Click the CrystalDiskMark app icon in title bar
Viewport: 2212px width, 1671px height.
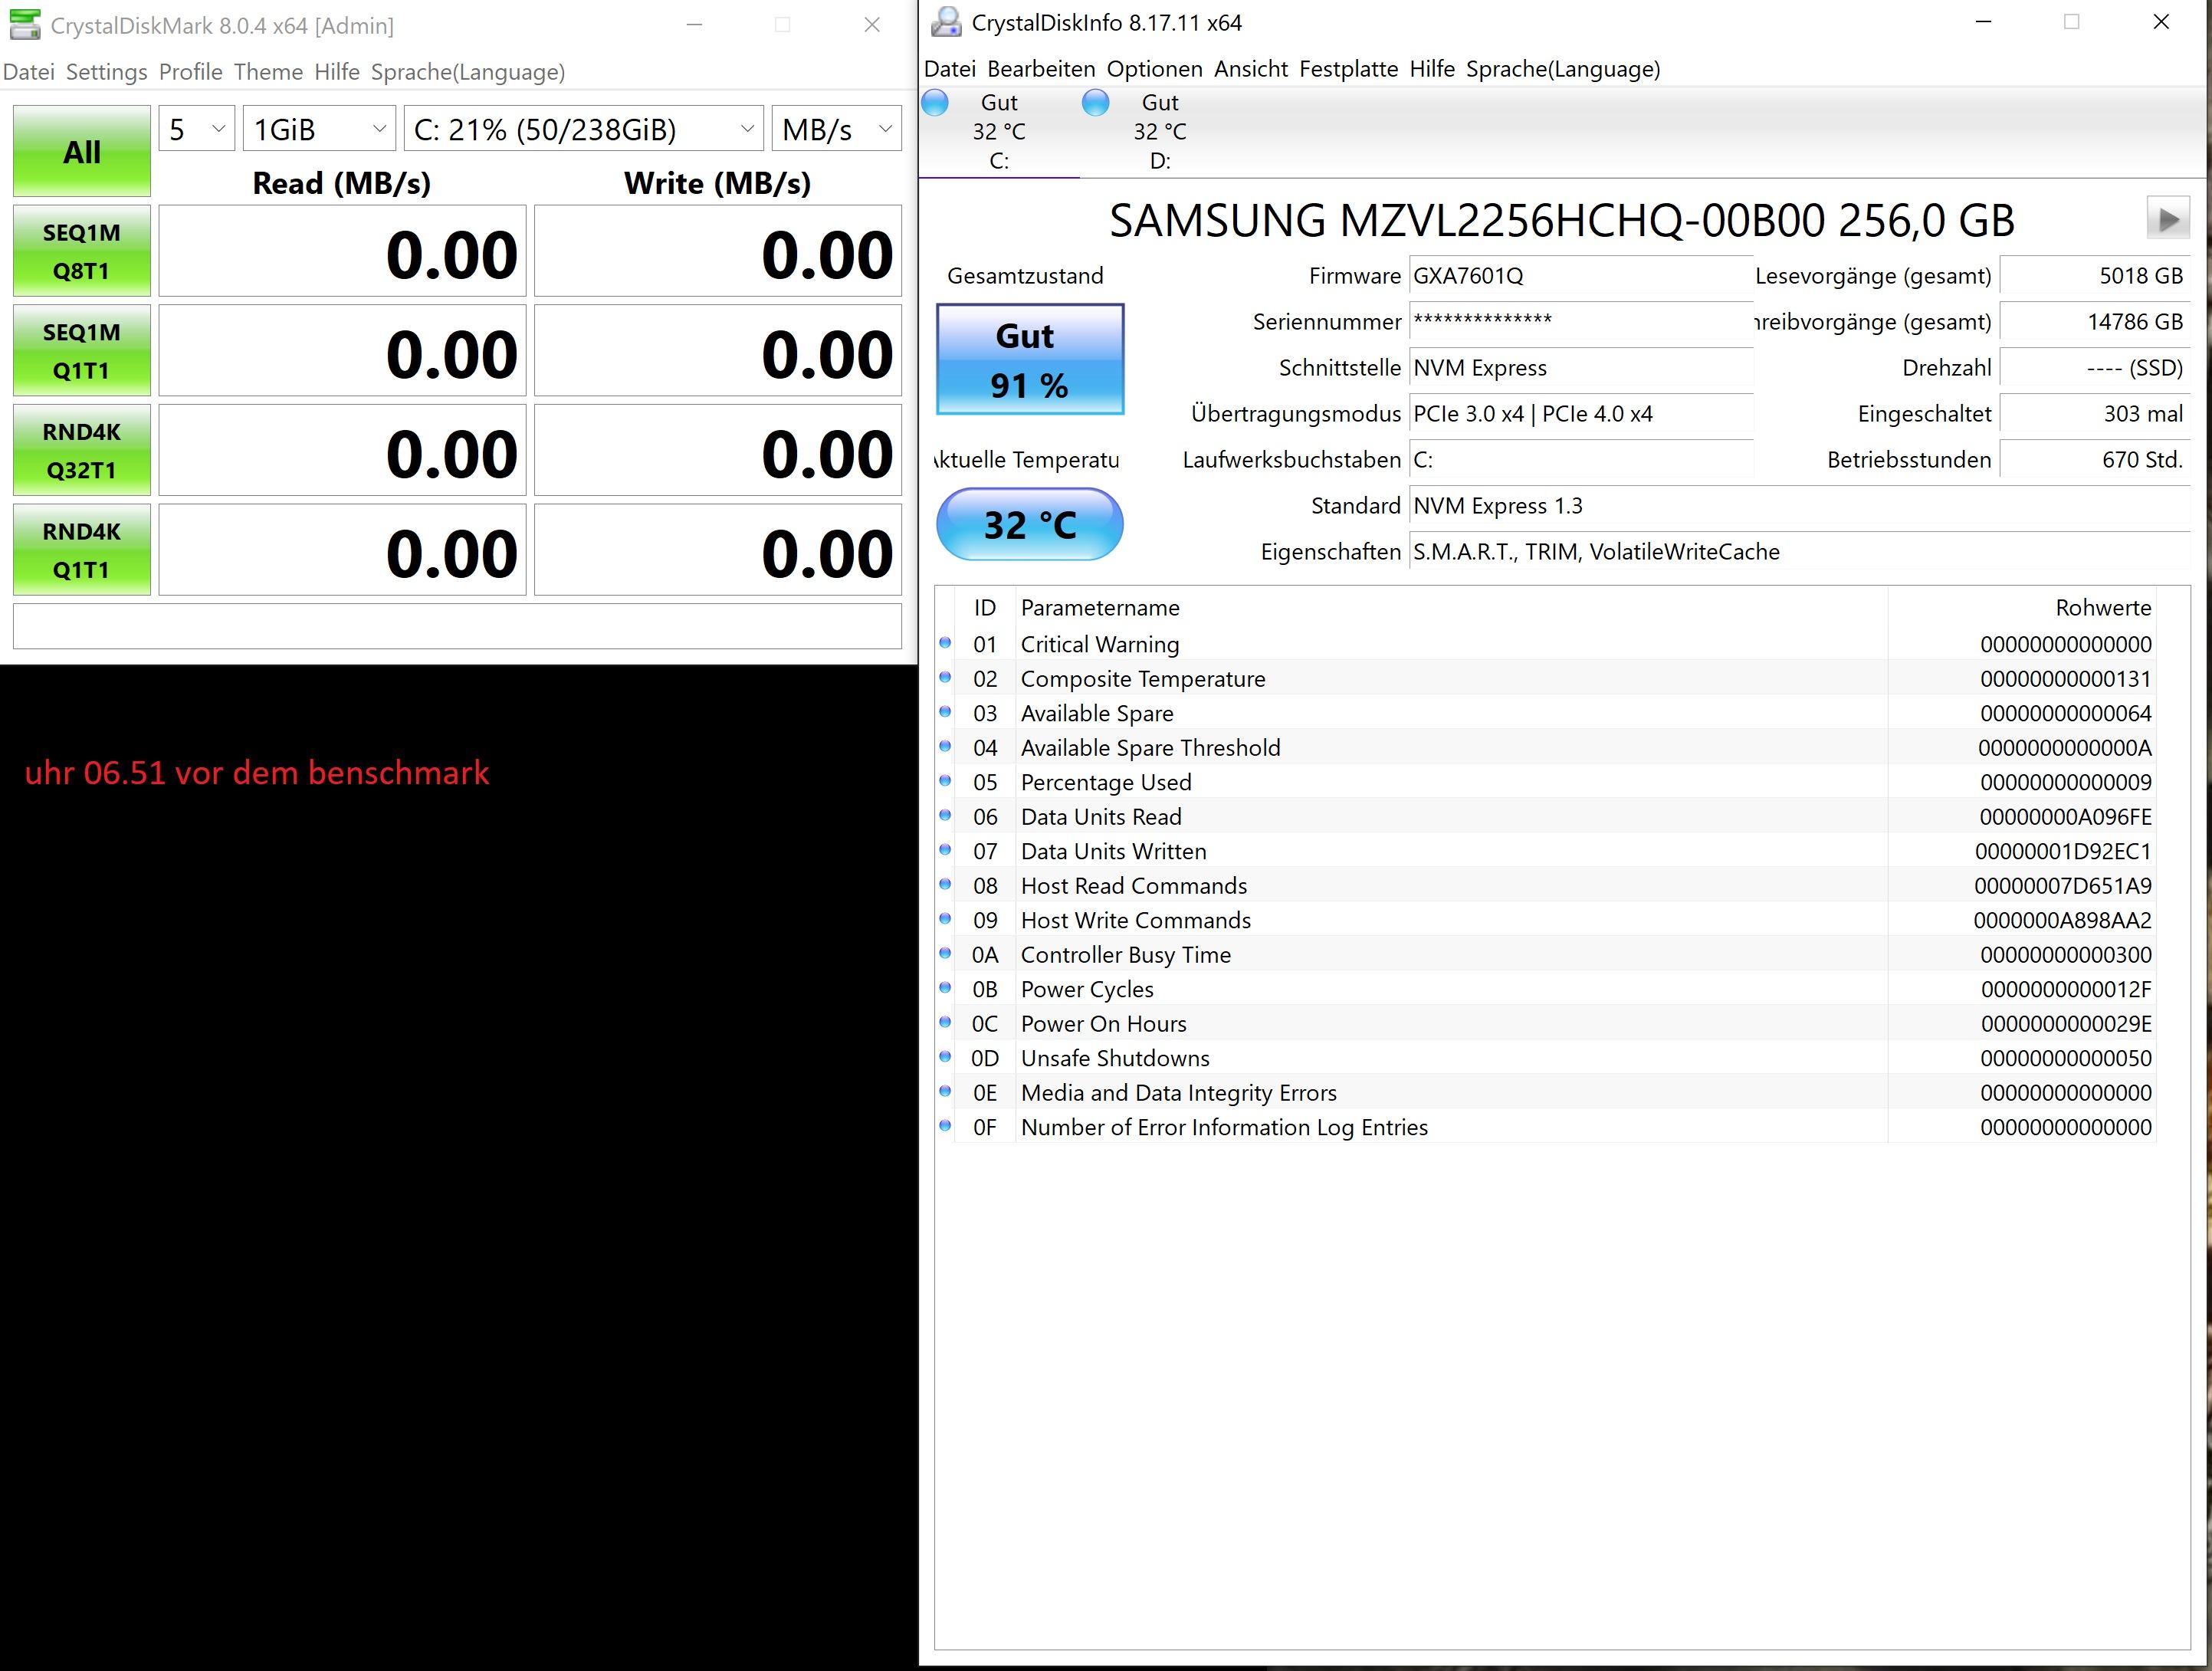tap(25, 25)
